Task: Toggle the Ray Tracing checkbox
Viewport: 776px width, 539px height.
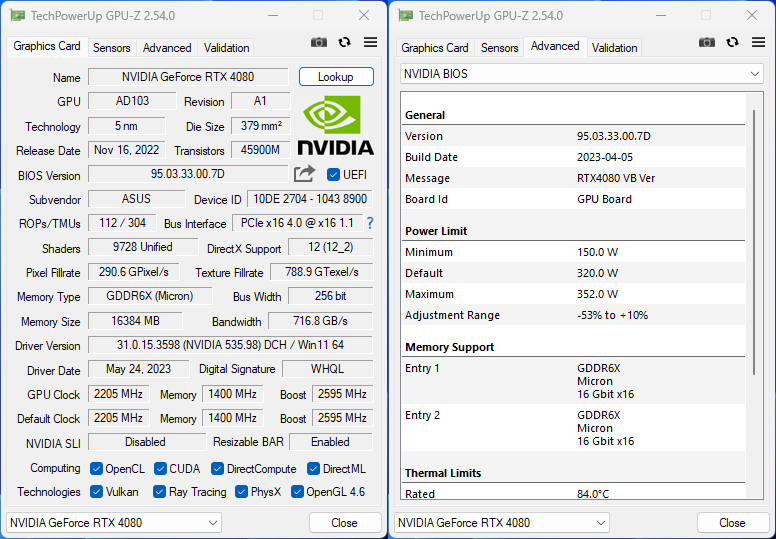Action: [159, 492]
